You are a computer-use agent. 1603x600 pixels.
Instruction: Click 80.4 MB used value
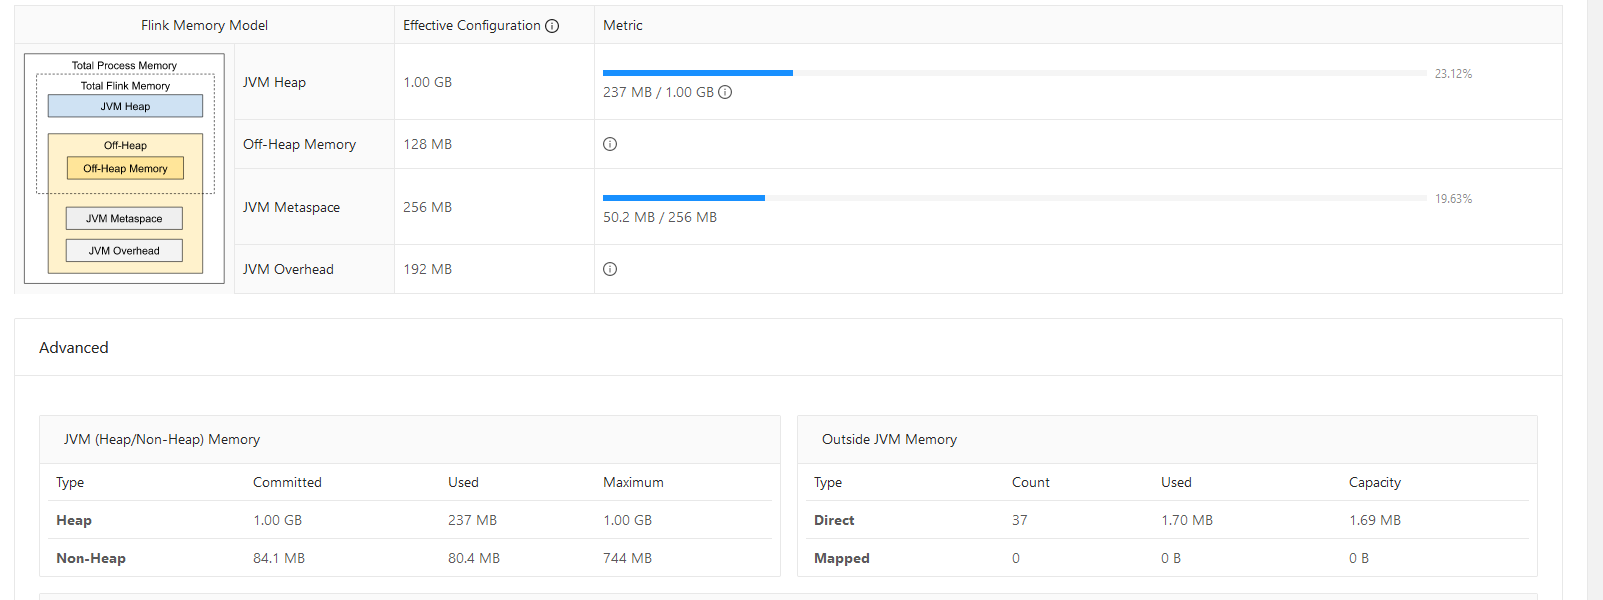(474, 558)
